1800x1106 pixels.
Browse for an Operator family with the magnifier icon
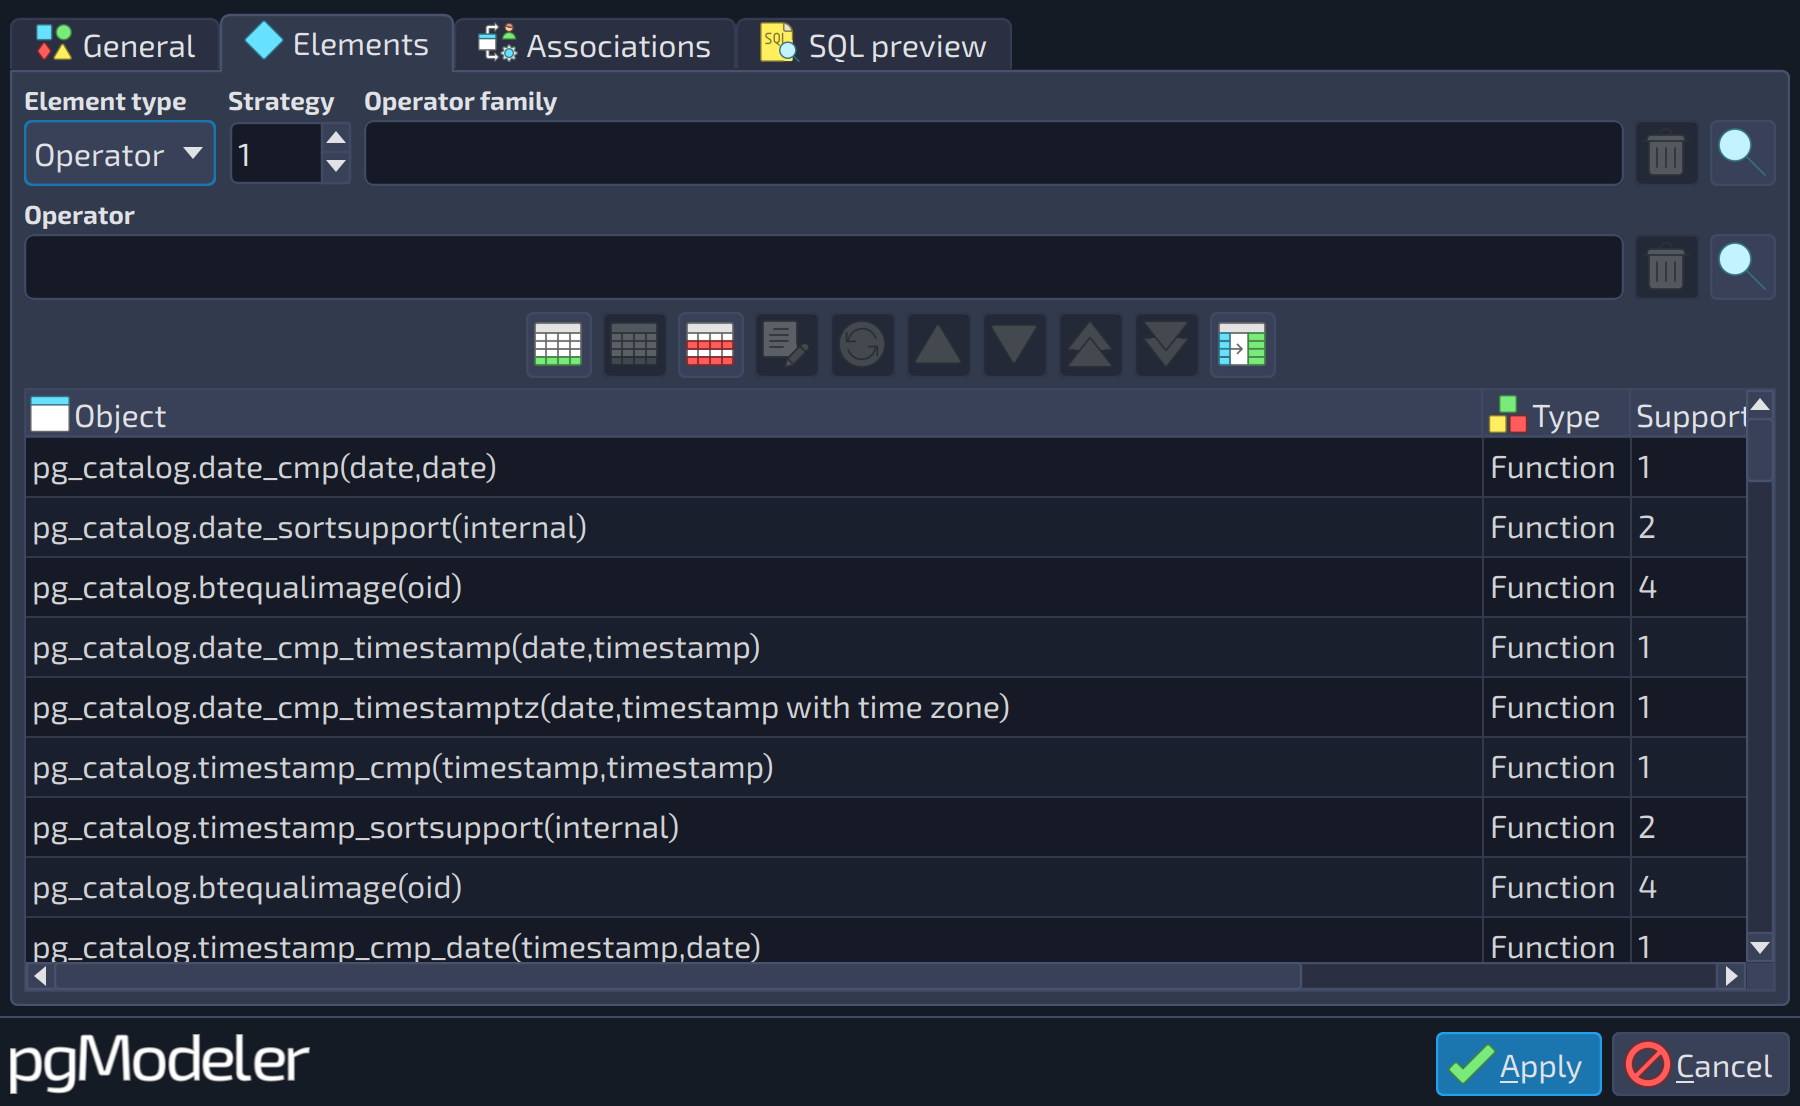click(x=1742, y=154)
